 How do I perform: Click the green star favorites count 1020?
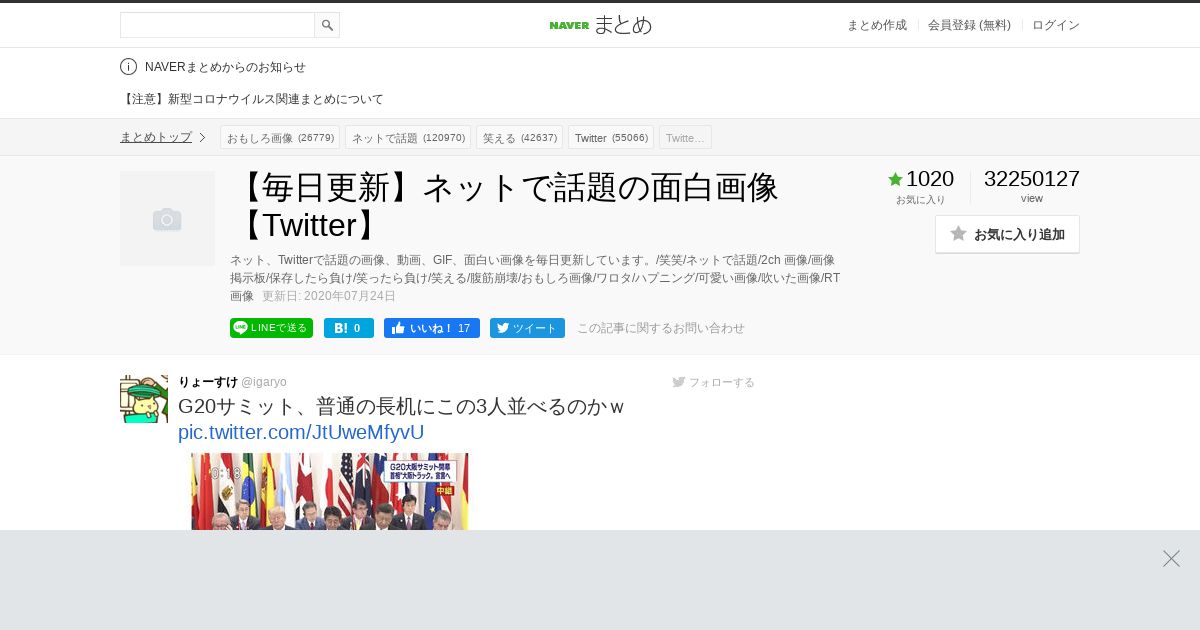tap(921, 179)
